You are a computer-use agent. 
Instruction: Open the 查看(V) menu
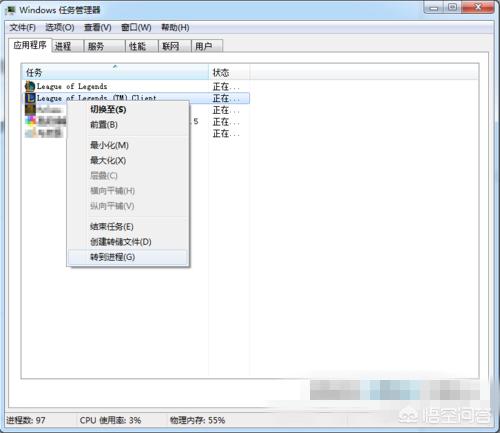tap(98, 27)
